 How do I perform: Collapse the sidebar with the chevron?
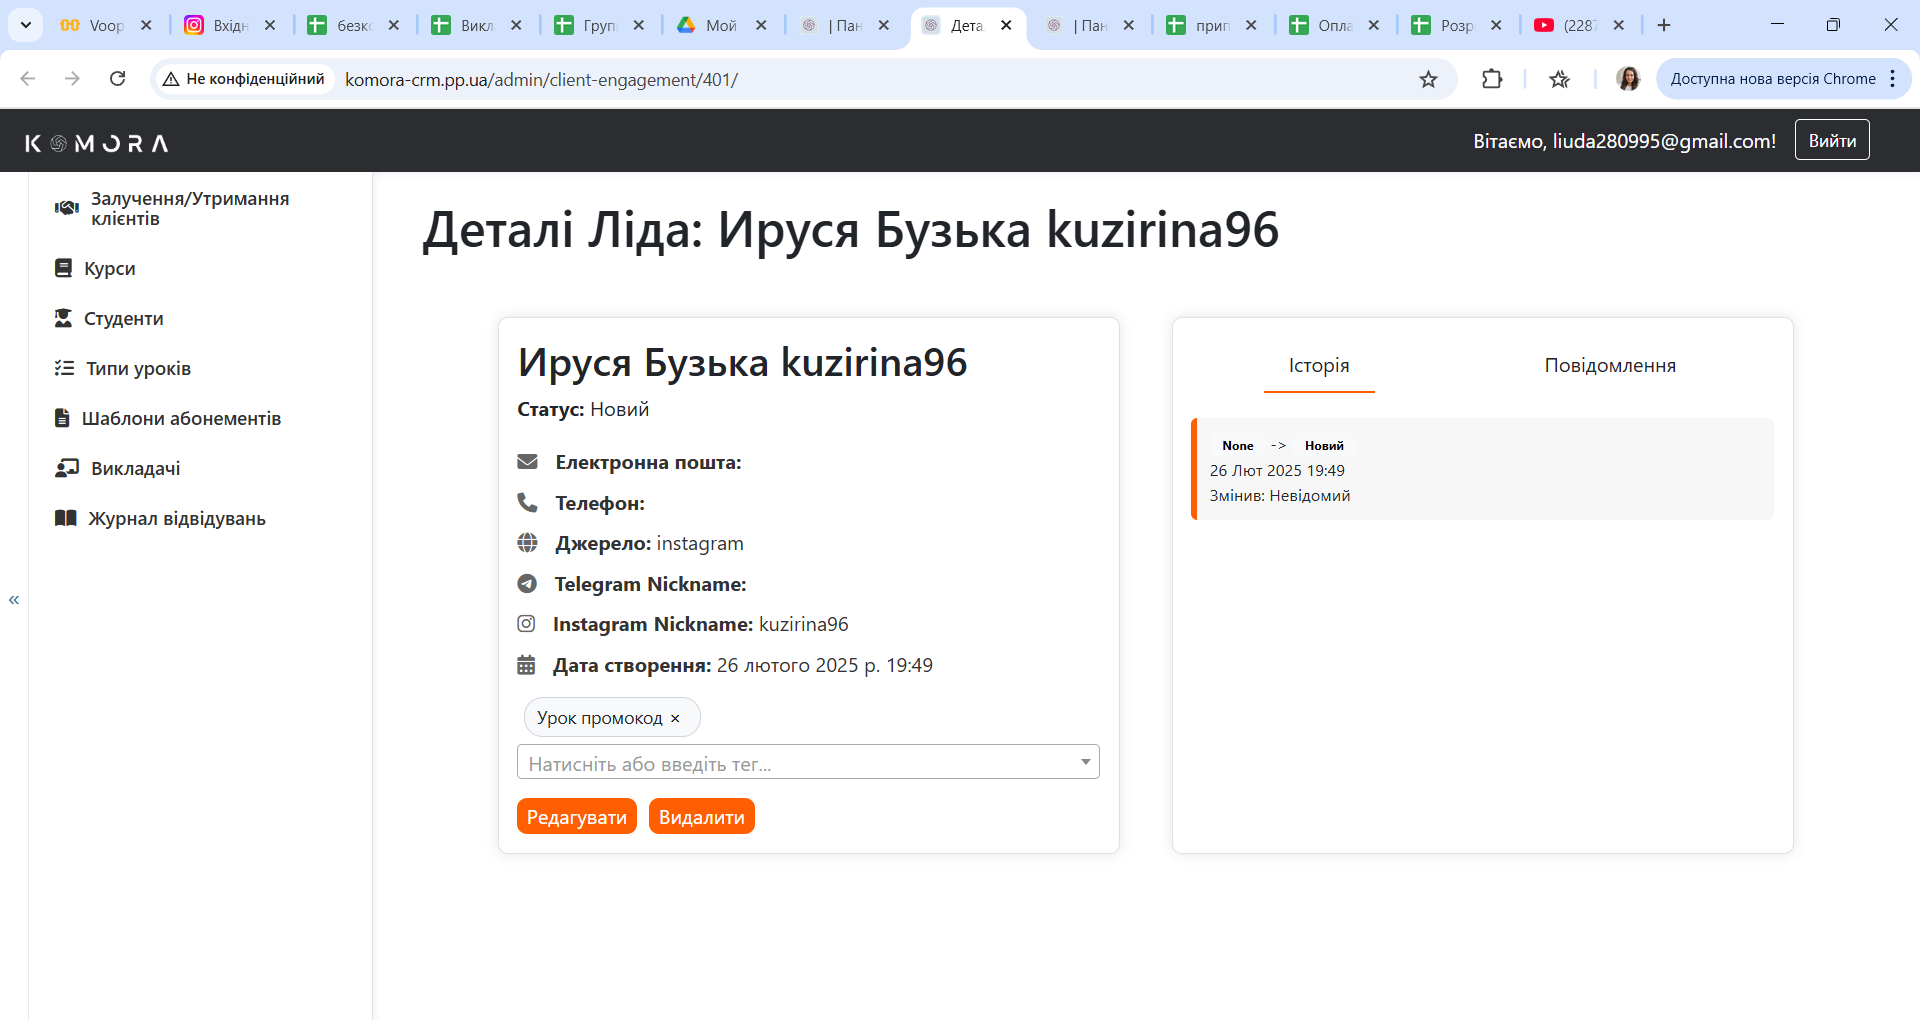click(14, 599)
